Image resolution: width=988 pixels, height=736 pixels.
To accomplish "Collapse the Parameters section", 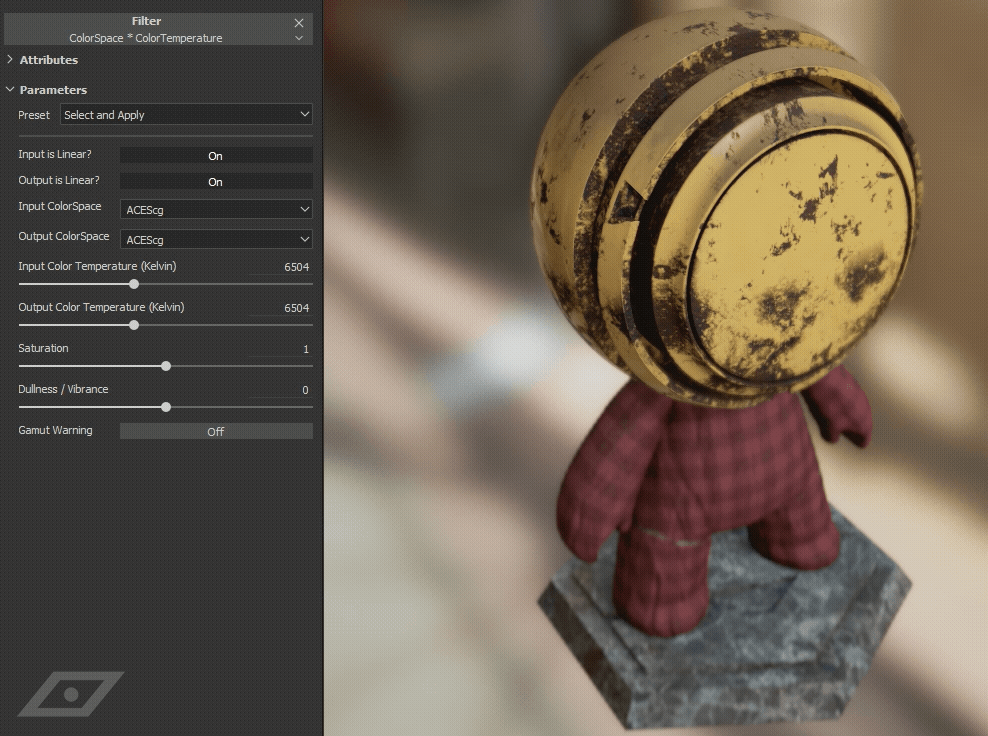I will tap(10, 89).
